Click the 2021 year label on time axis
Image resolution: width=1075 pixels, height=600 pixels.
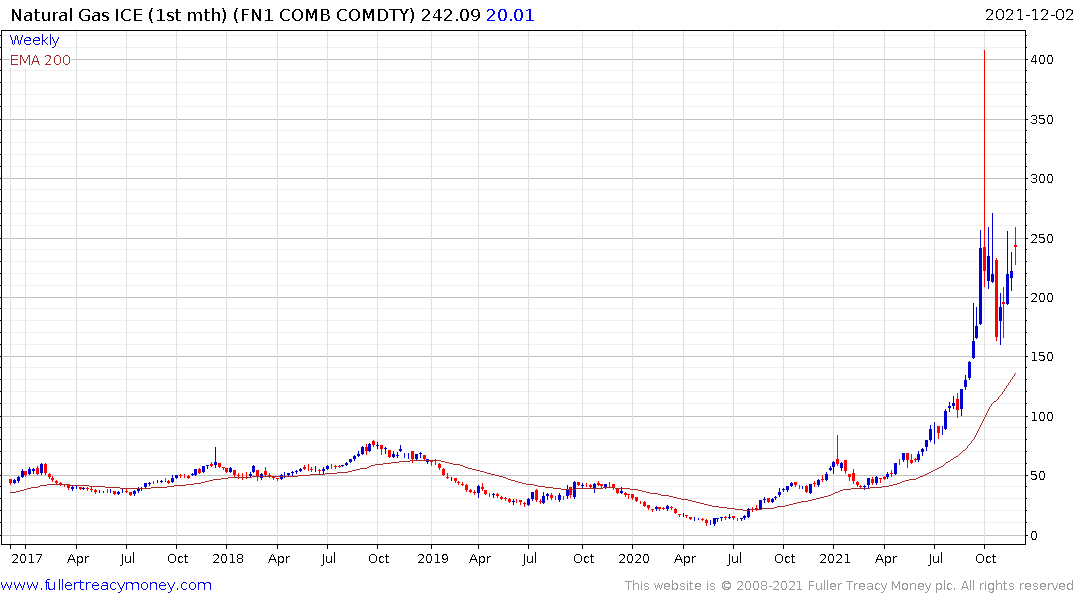pyautogui.click(x=834, y=558)
